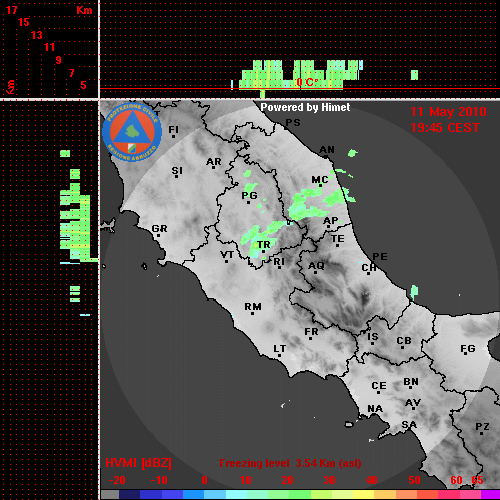Click the '20' value on dBZ scale
Viewport: 500px width, 500px height.
click(x=287, y=480)
